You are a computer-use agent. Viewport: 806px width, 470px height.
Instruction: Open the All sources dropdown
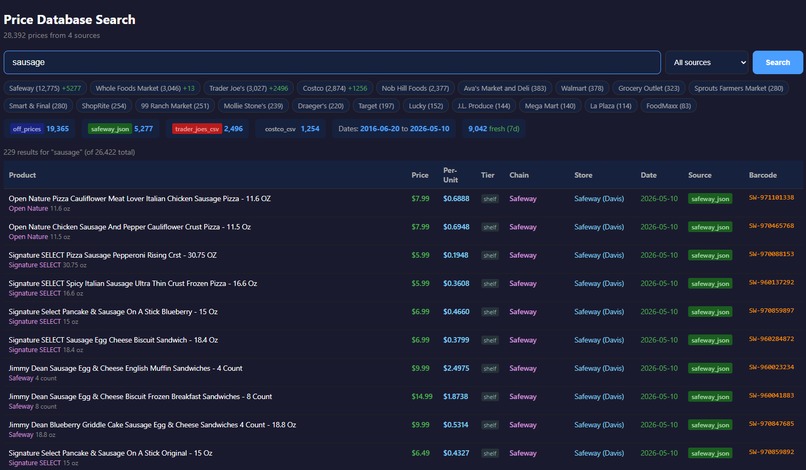(x=709, y=62)
